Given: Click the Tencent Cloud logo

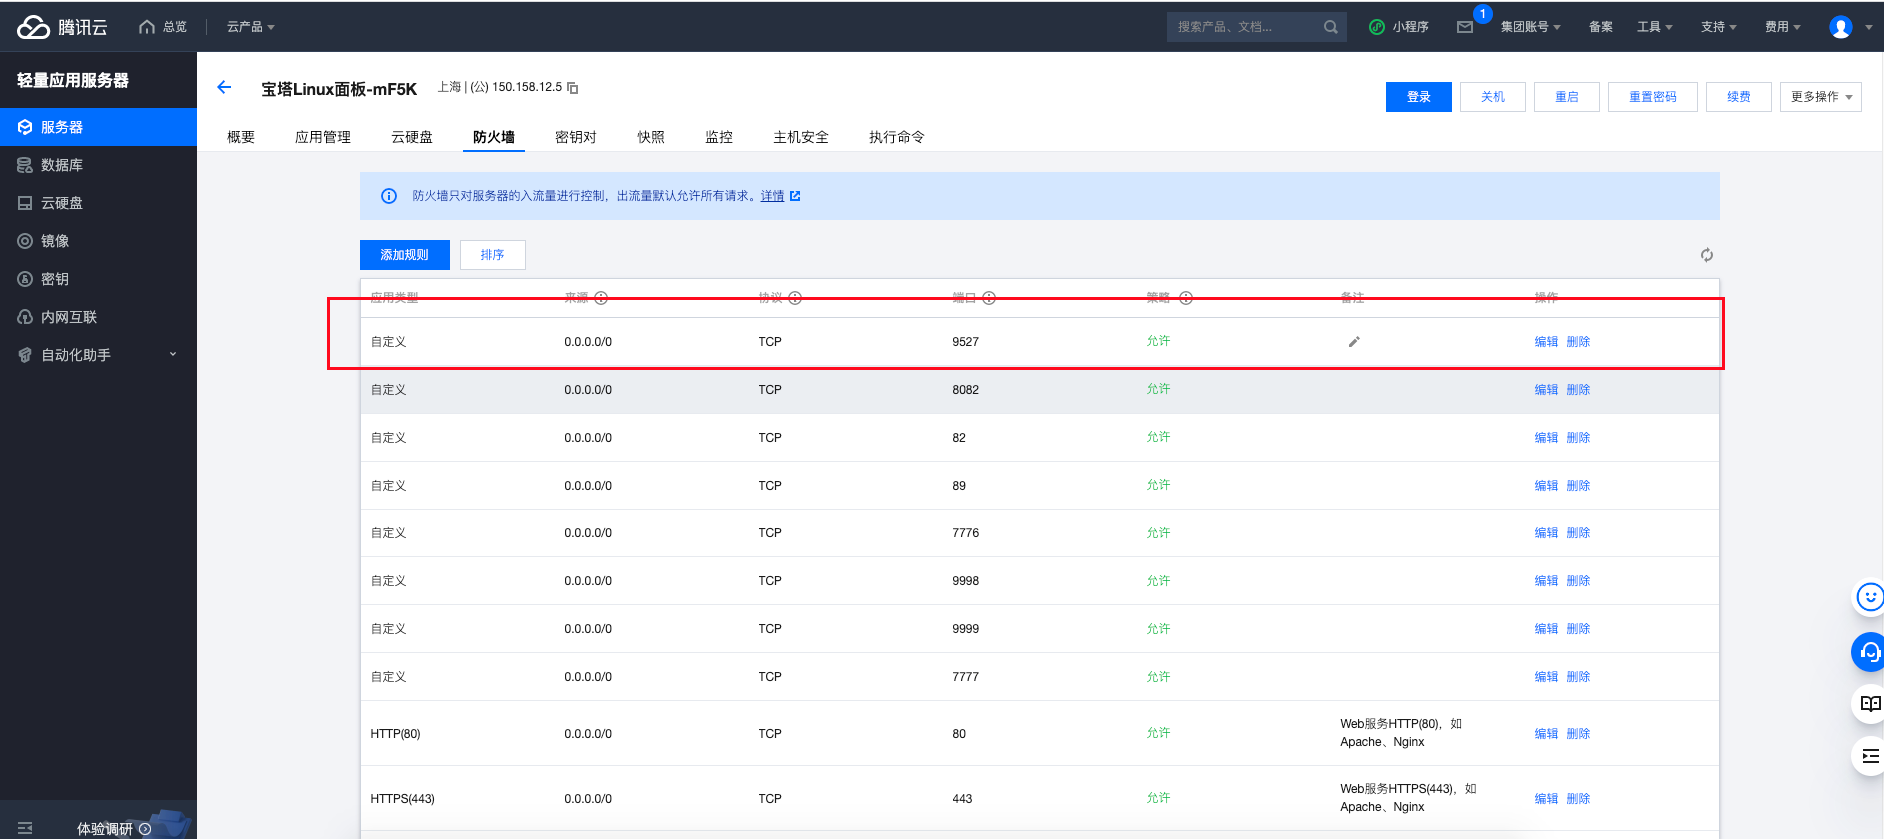Looking at the screenshot, I should [62, 27].
